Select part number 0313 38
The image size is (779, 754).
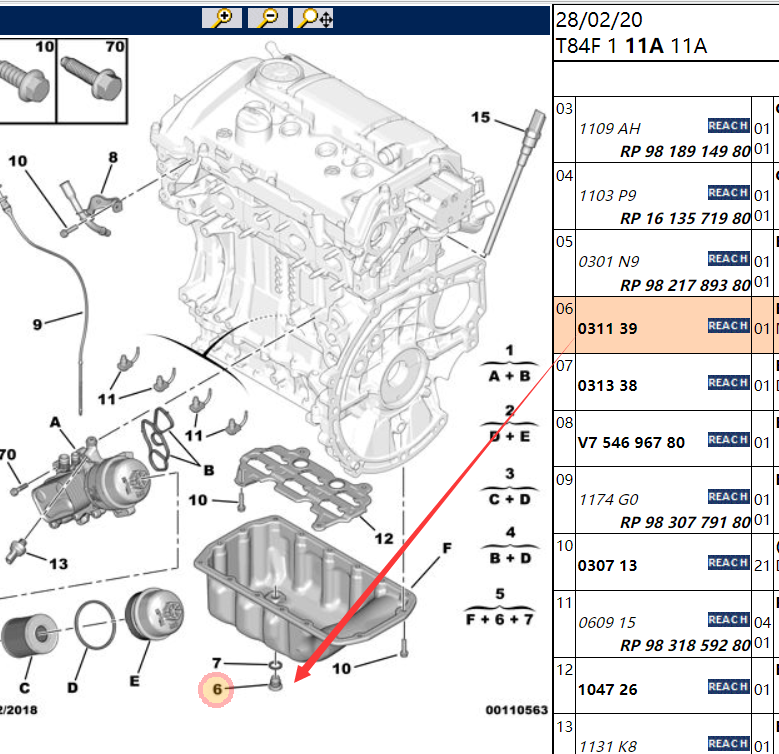pyautogui.click(x=608, y=386)
